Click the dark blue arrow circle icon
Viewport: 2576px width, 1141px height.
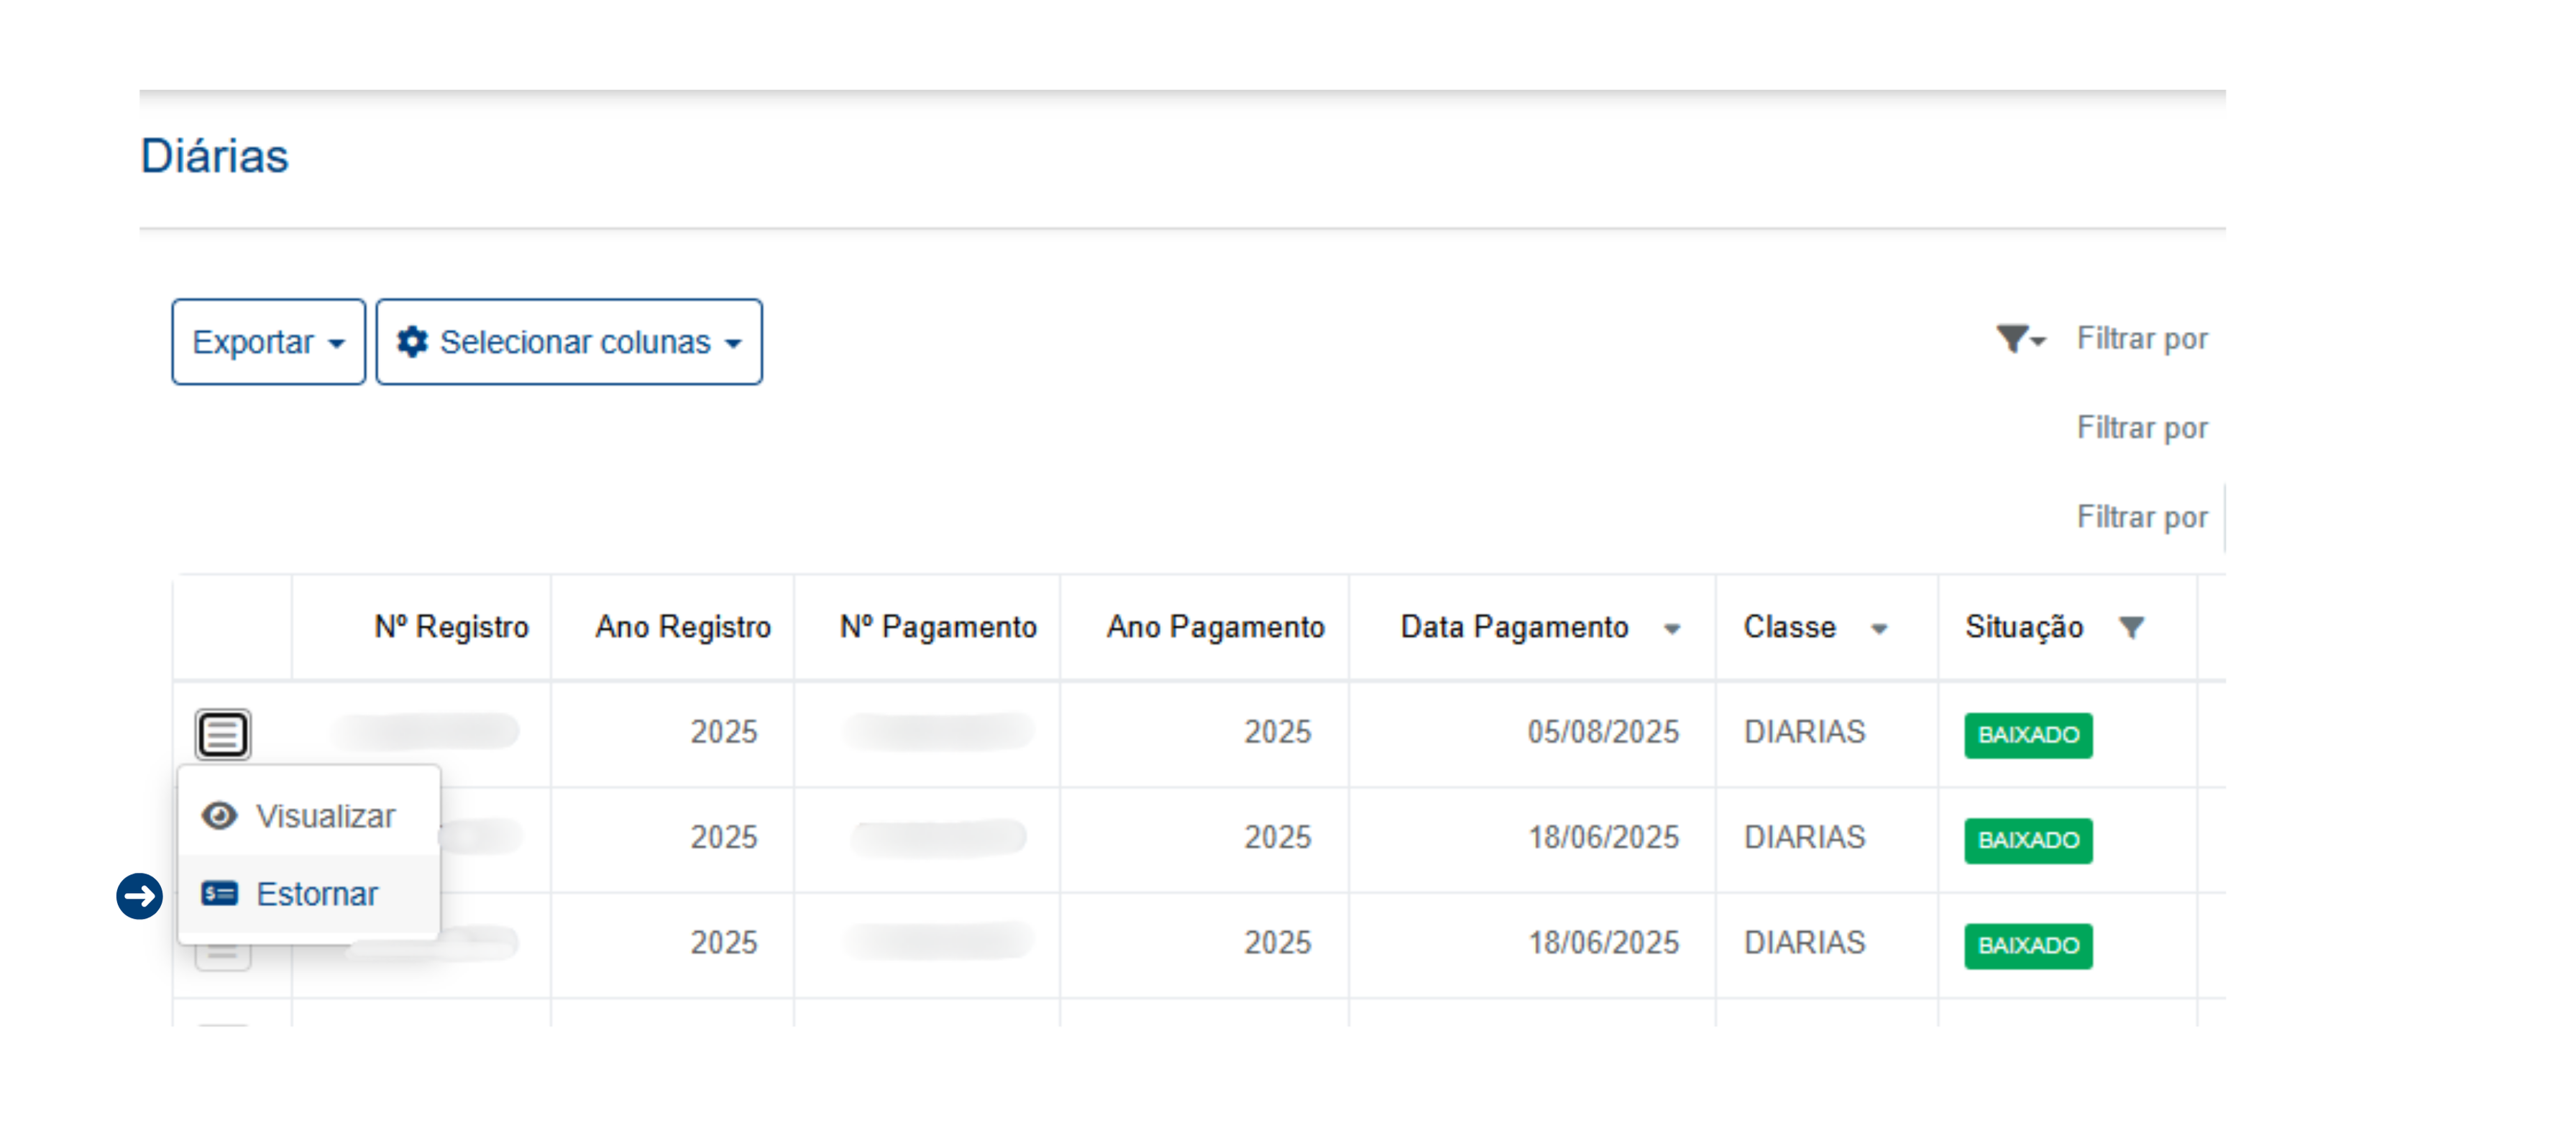[x=139, y=895]
